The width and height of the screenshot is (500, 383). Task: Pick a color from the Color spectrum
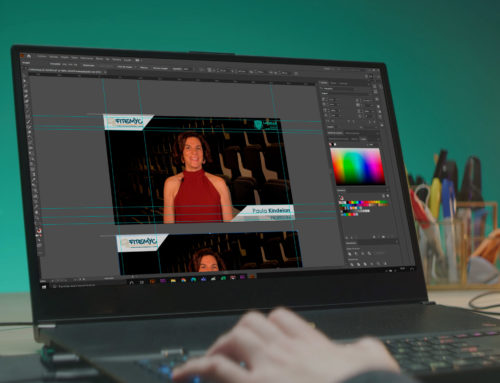tap(359, 167)
